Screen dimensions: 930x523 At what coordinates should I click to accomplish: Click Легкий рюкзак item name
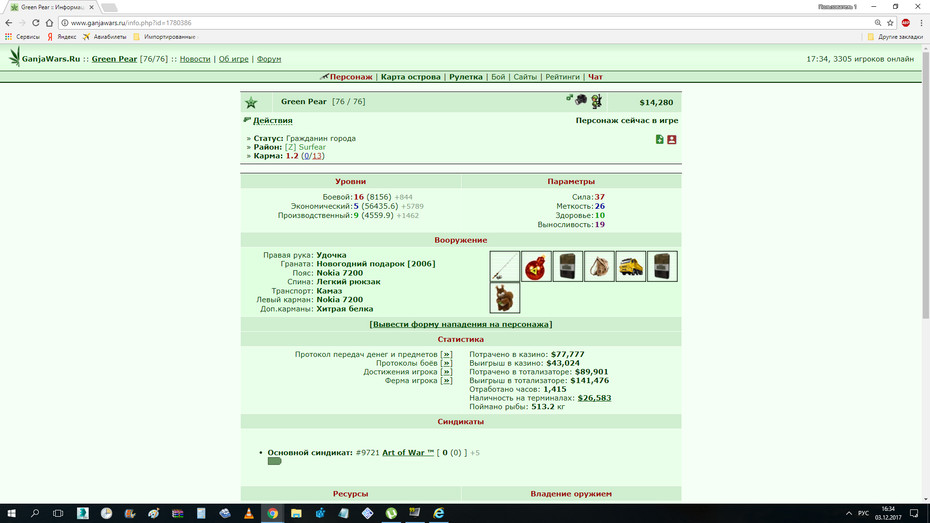348,282
